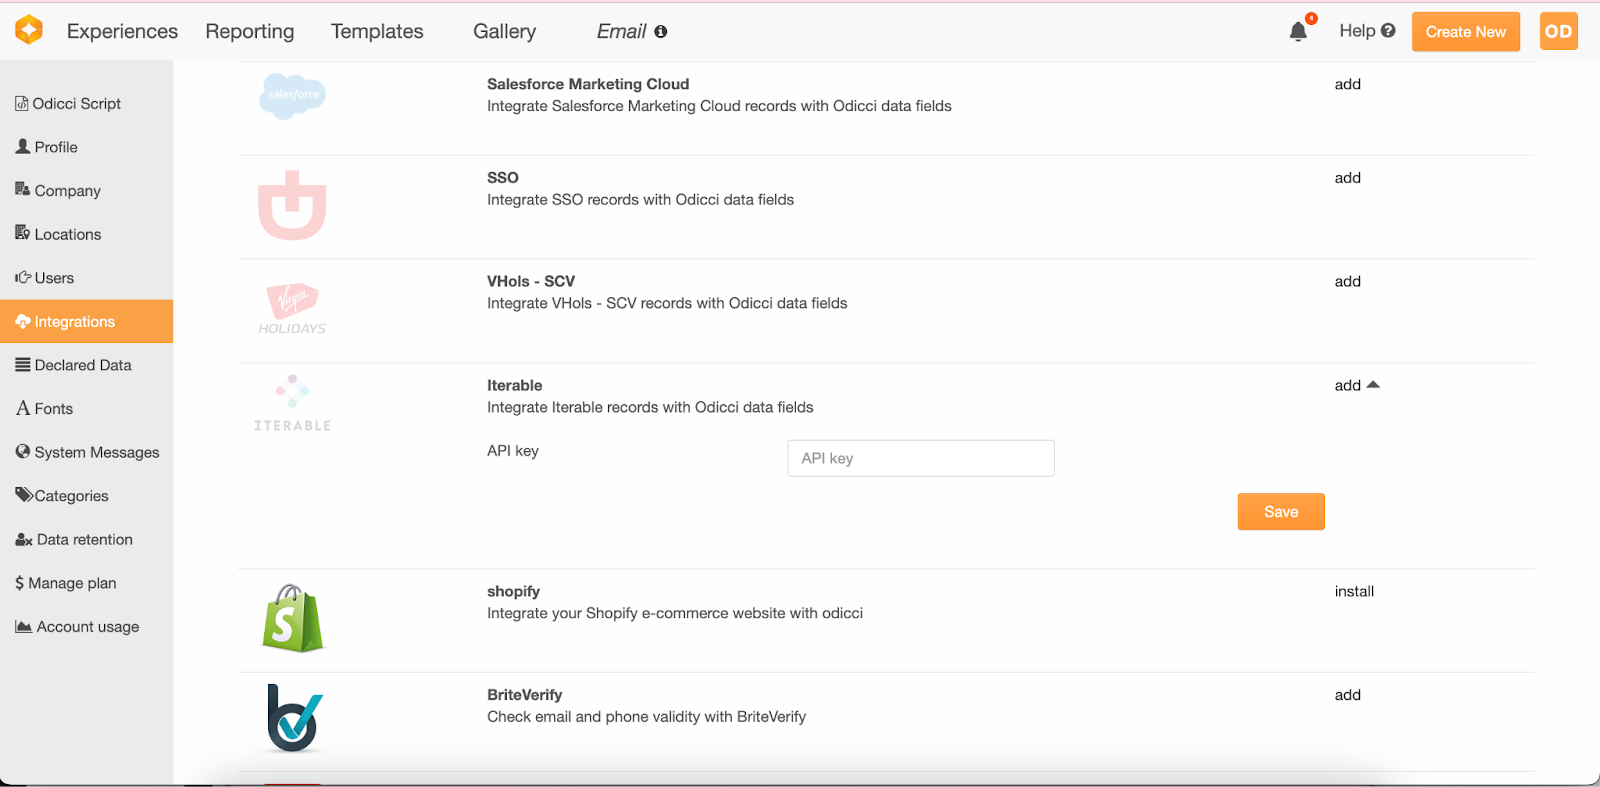Open the notifications bell

(1298, 32)
